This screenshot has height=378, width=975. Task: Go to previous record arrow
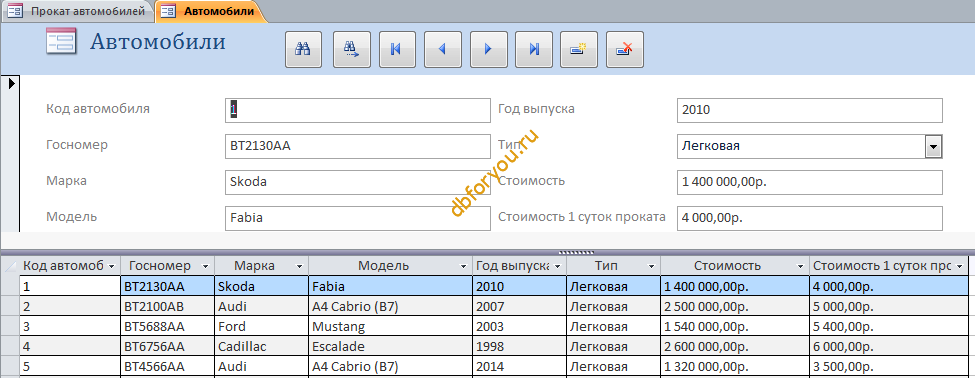click(x=443, y=49)
